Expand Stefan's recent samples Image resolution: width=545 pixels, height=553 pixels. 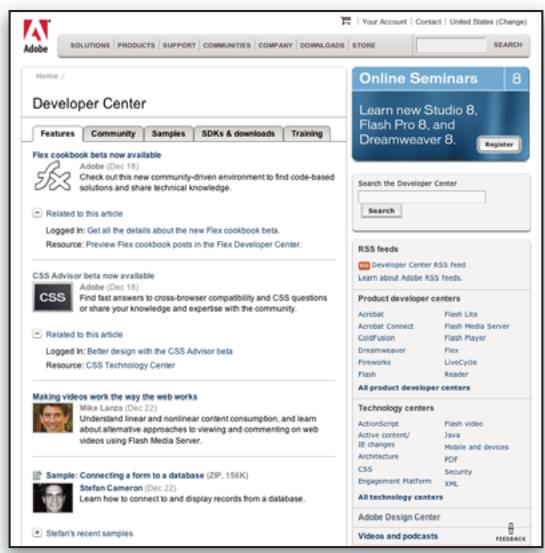[x=37, y=533]
